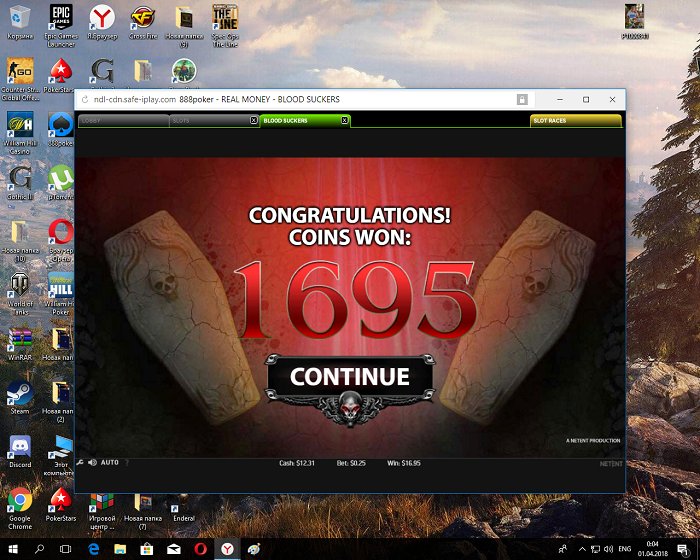The width and height of the screenshot is (700, 560).
Task: Click the reload icon beside the ndl-cdn.safe-iplay.com address
Action: [85, 99]
